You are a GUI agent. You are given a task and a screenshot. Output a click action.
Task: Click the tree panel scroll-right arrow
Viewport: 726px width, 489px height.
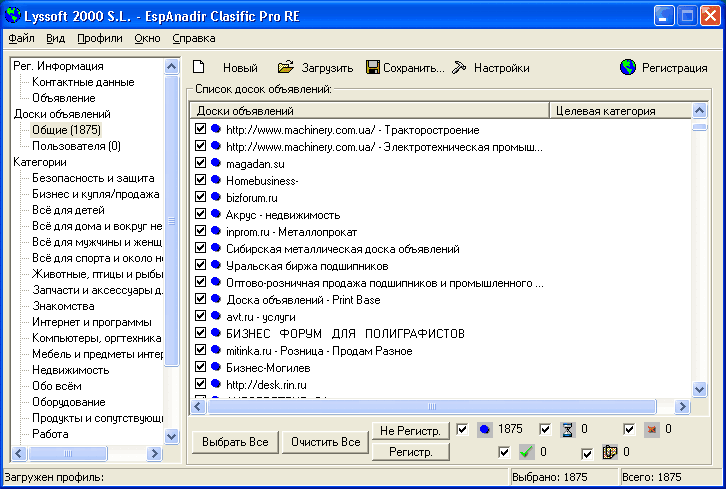(154, 453)
